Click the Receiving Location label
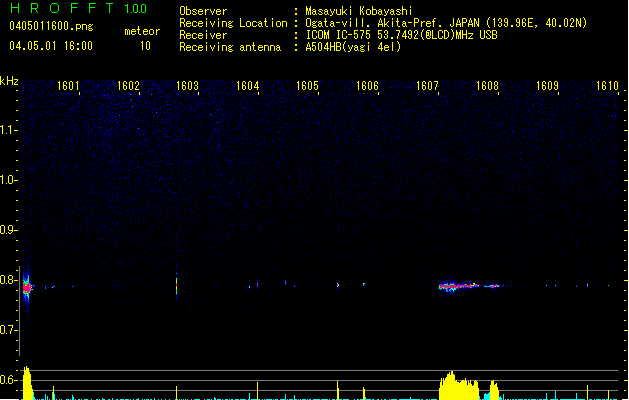629x400 pixels. click(233, 23)
